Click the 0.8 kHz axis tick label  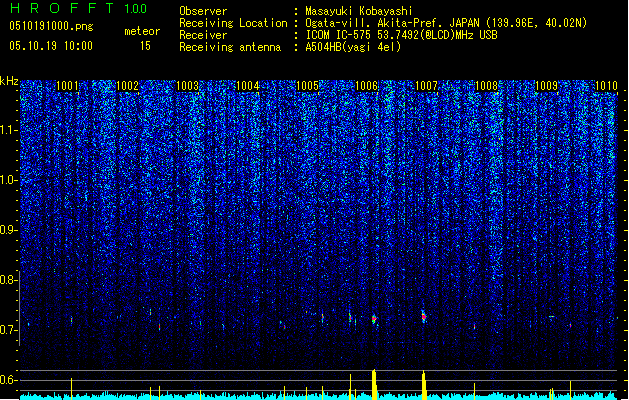(x=9, y=280)
